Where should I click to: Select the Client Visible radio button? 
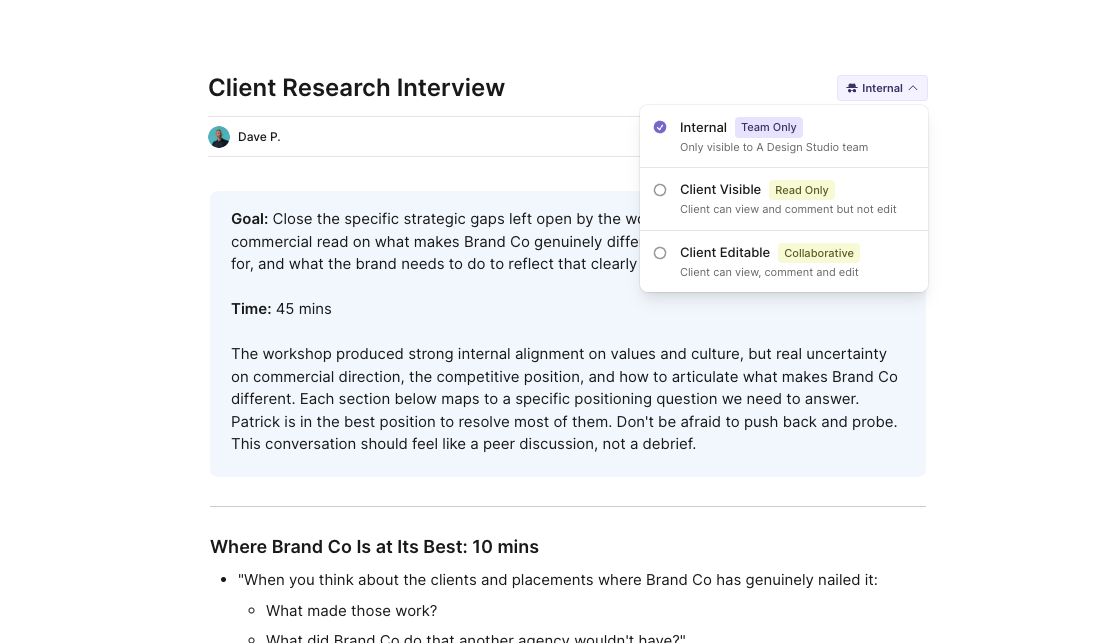[660, 190]
